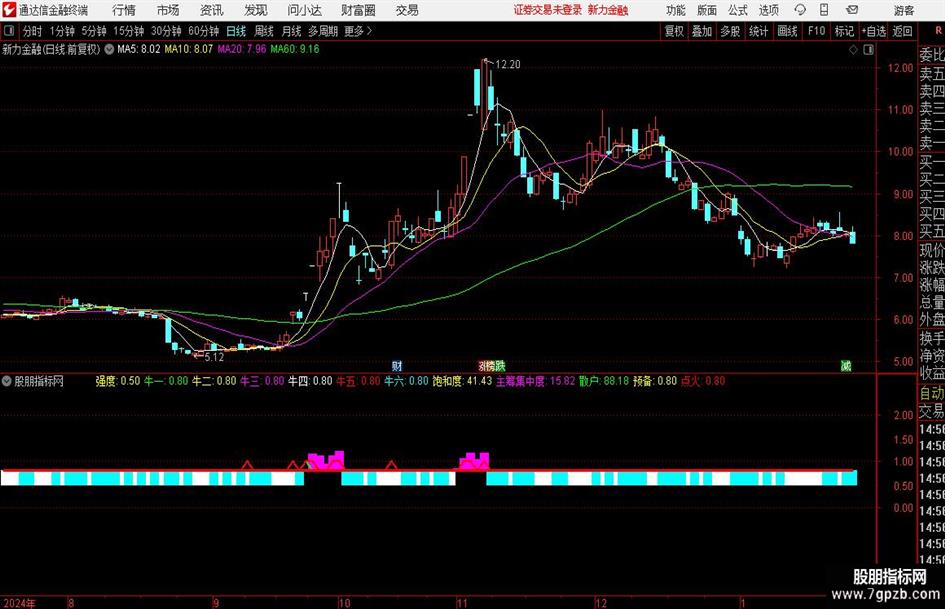Click the 散户: 88.18 indicator value
The width and height of the screenshot is (945, 609).
604,381
